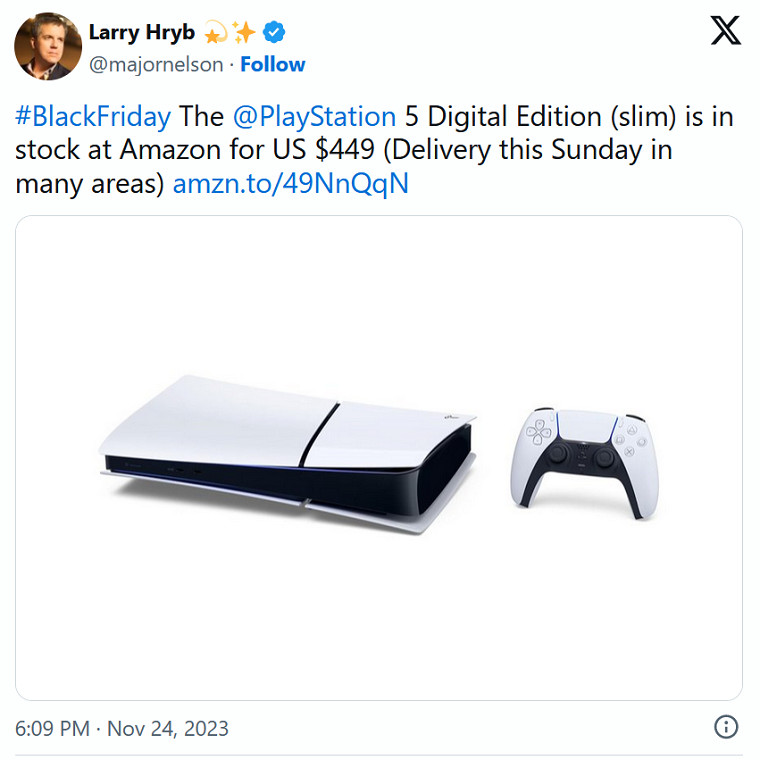Open Larry Hryb's profile avatar
760x760 pixels.
47,47
